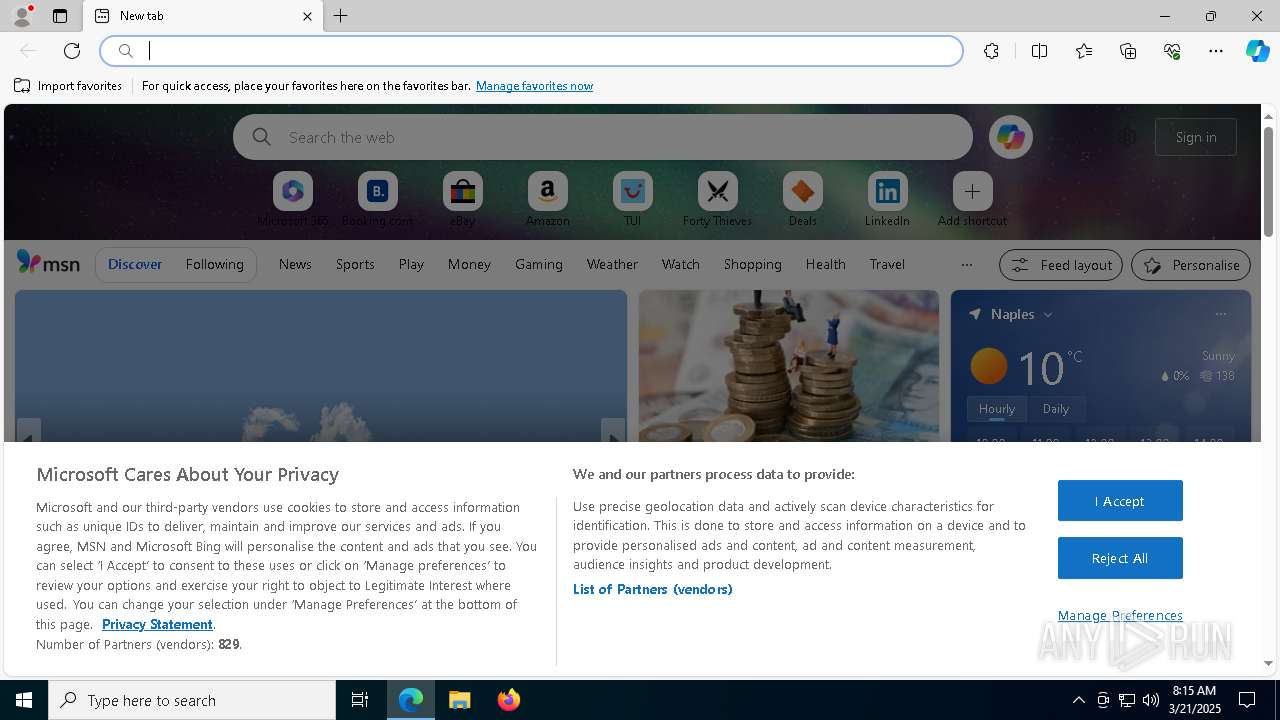Open the Booking.com shortcut
This screenshot has height=720, width=1280.
pos(377,199)
